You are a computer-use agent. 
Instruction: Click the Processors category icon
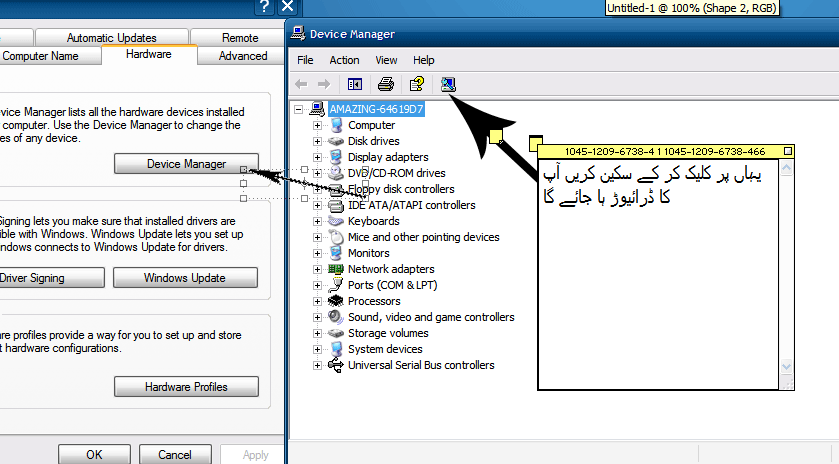(x=336, y=301)
